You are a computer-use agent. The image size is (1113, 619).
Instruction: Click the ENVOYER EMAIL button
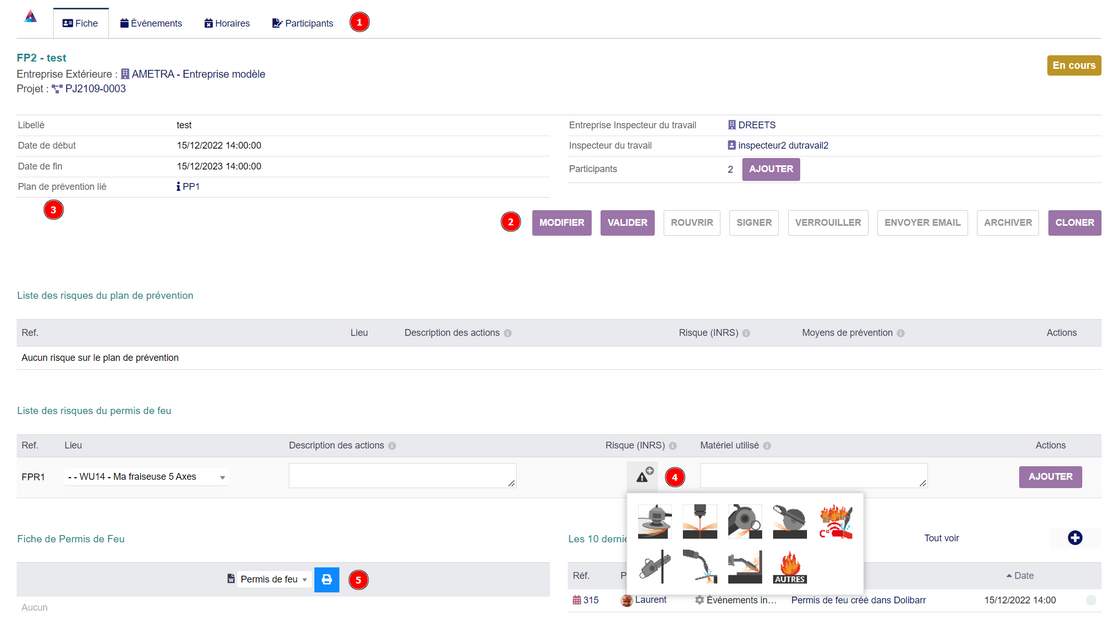pyautogui.click(x=922, y=223)
